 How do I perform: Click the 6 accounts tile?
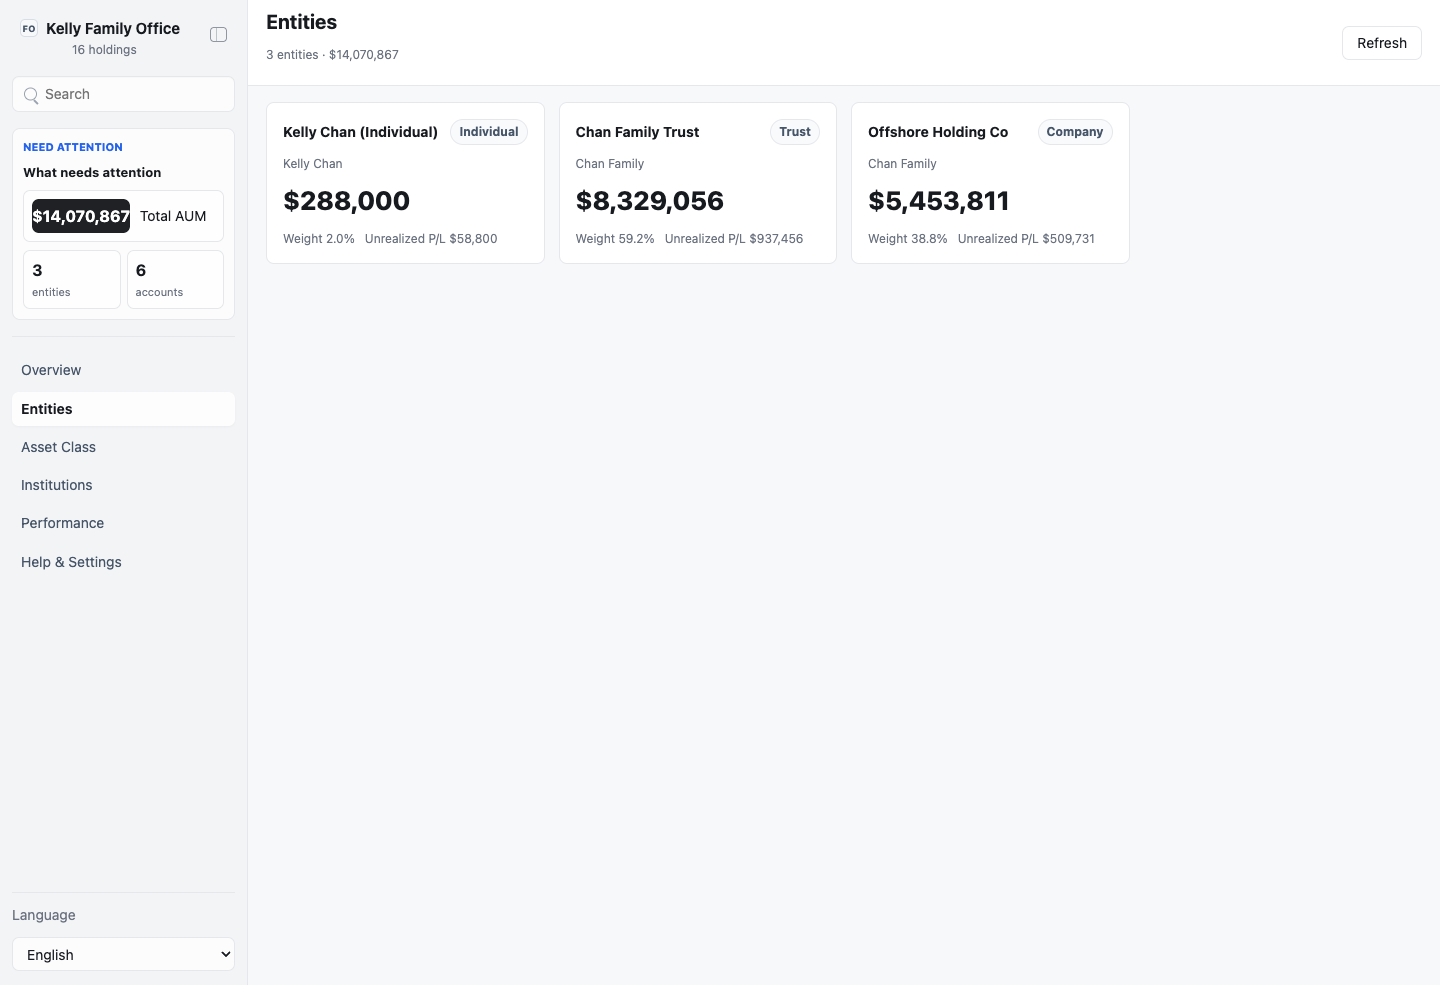[175, 279]
